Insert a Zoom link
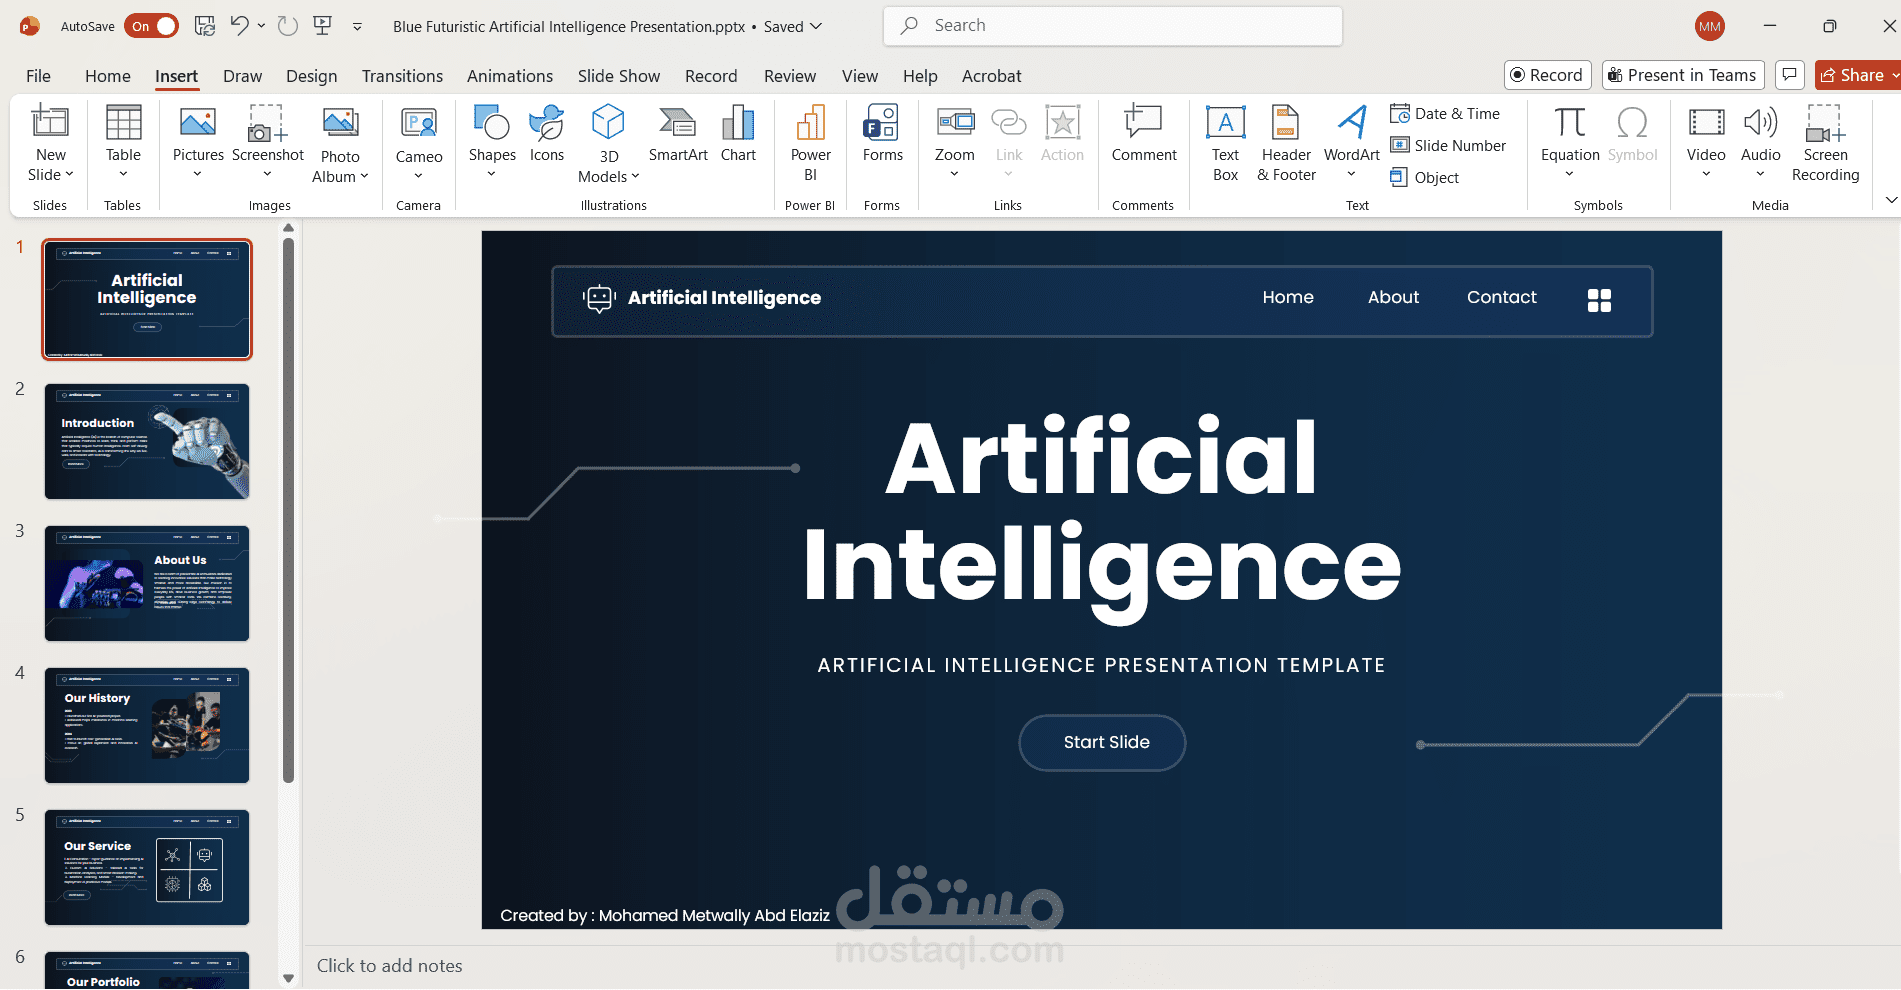The image size is (1901, 990). click(x=955, y=144)
